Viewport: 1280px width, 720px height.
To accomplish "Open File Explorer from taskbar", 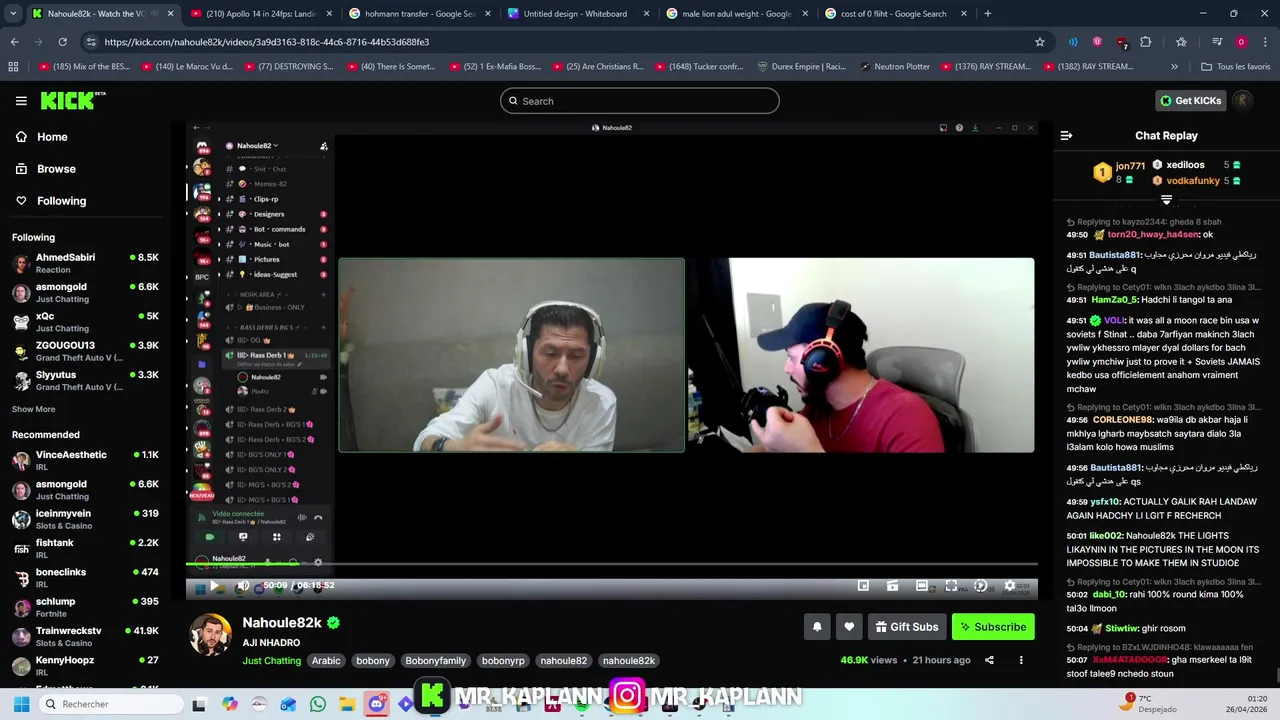I will (x=347, y=704).
